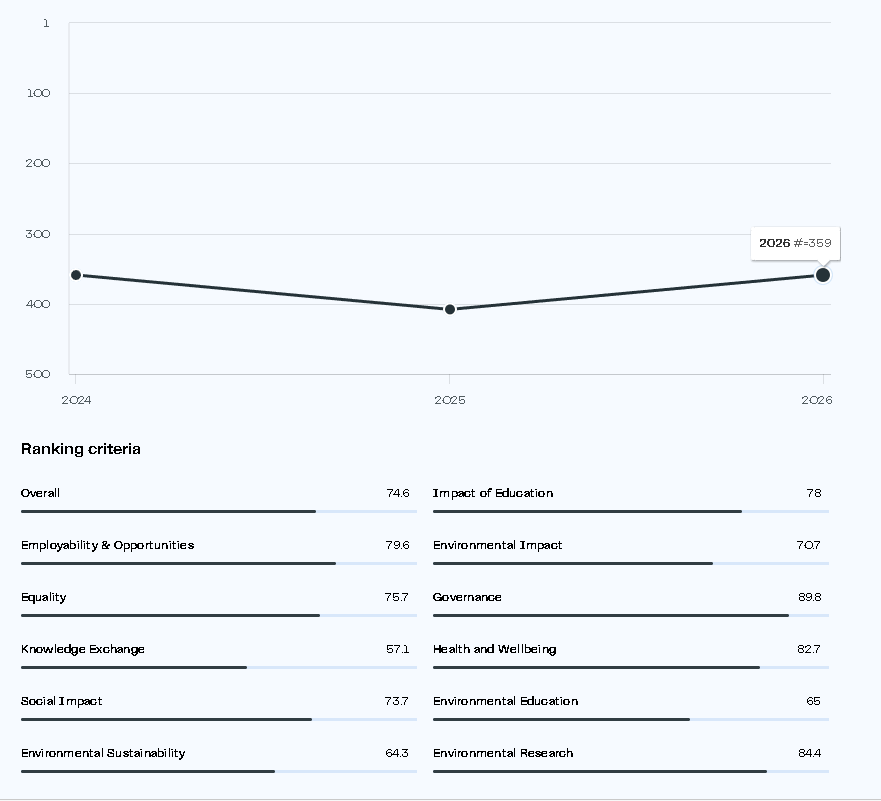Viewport: 881px width, 801px height.
Task: Select the Overall criteria score bar
Action: (x=219, y=512)
